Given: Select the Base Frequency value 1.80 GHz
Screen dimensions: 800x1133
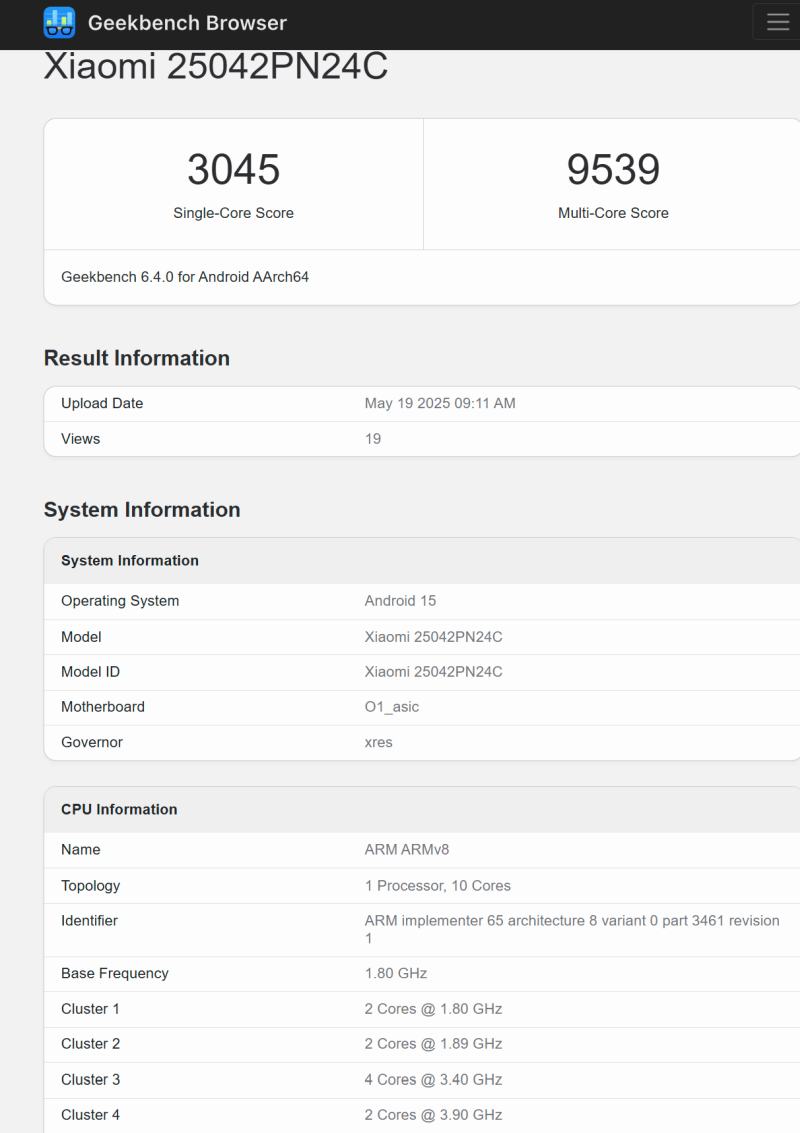Looking at the screenshot, I should [396, 973].
